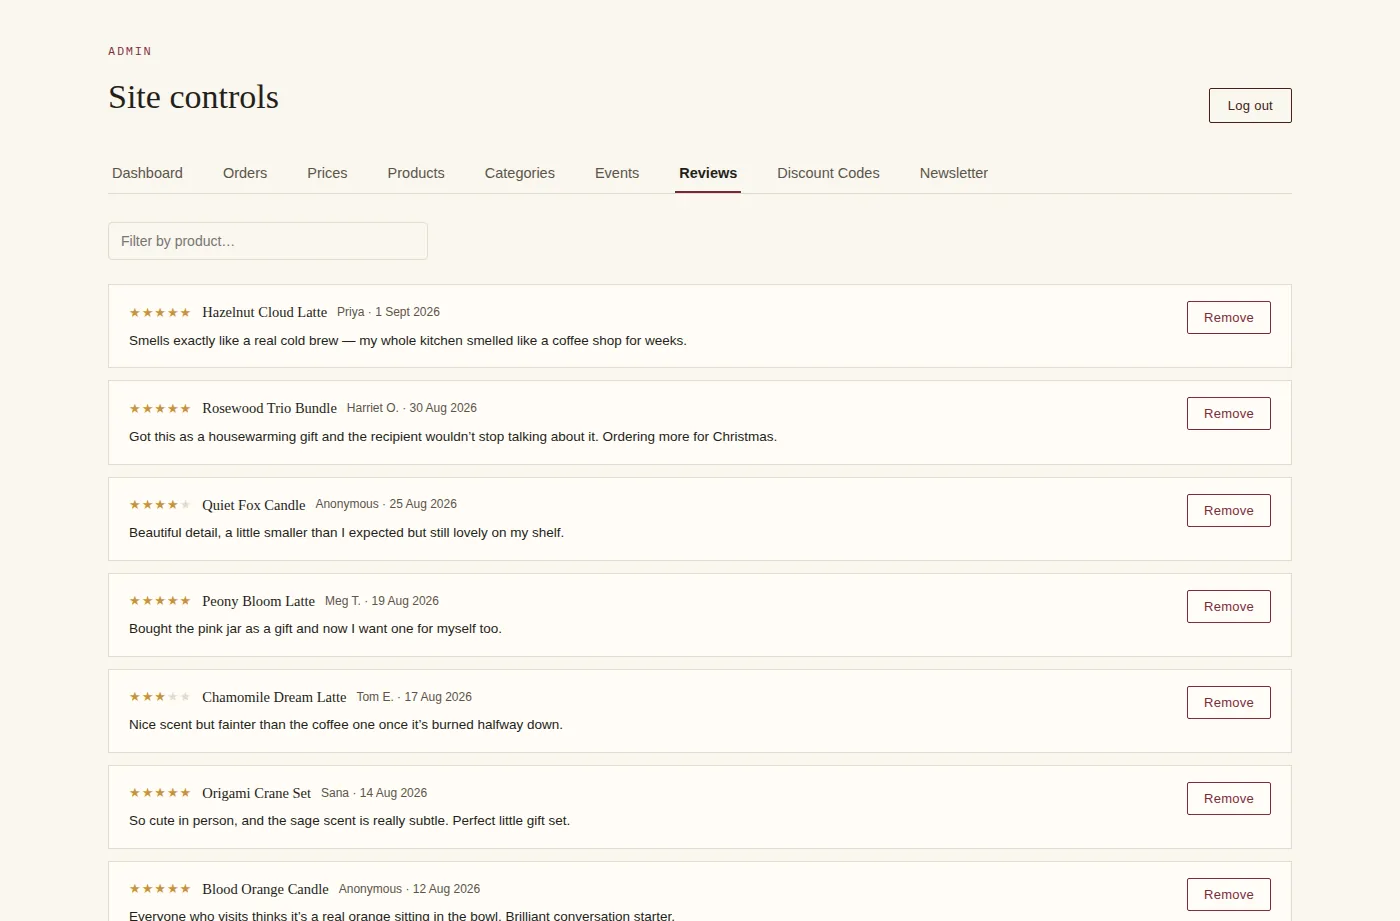Remove the Peony Bloom Latte review
Viewport: 1400px width, 921px height.
(x=1228, y=607)
